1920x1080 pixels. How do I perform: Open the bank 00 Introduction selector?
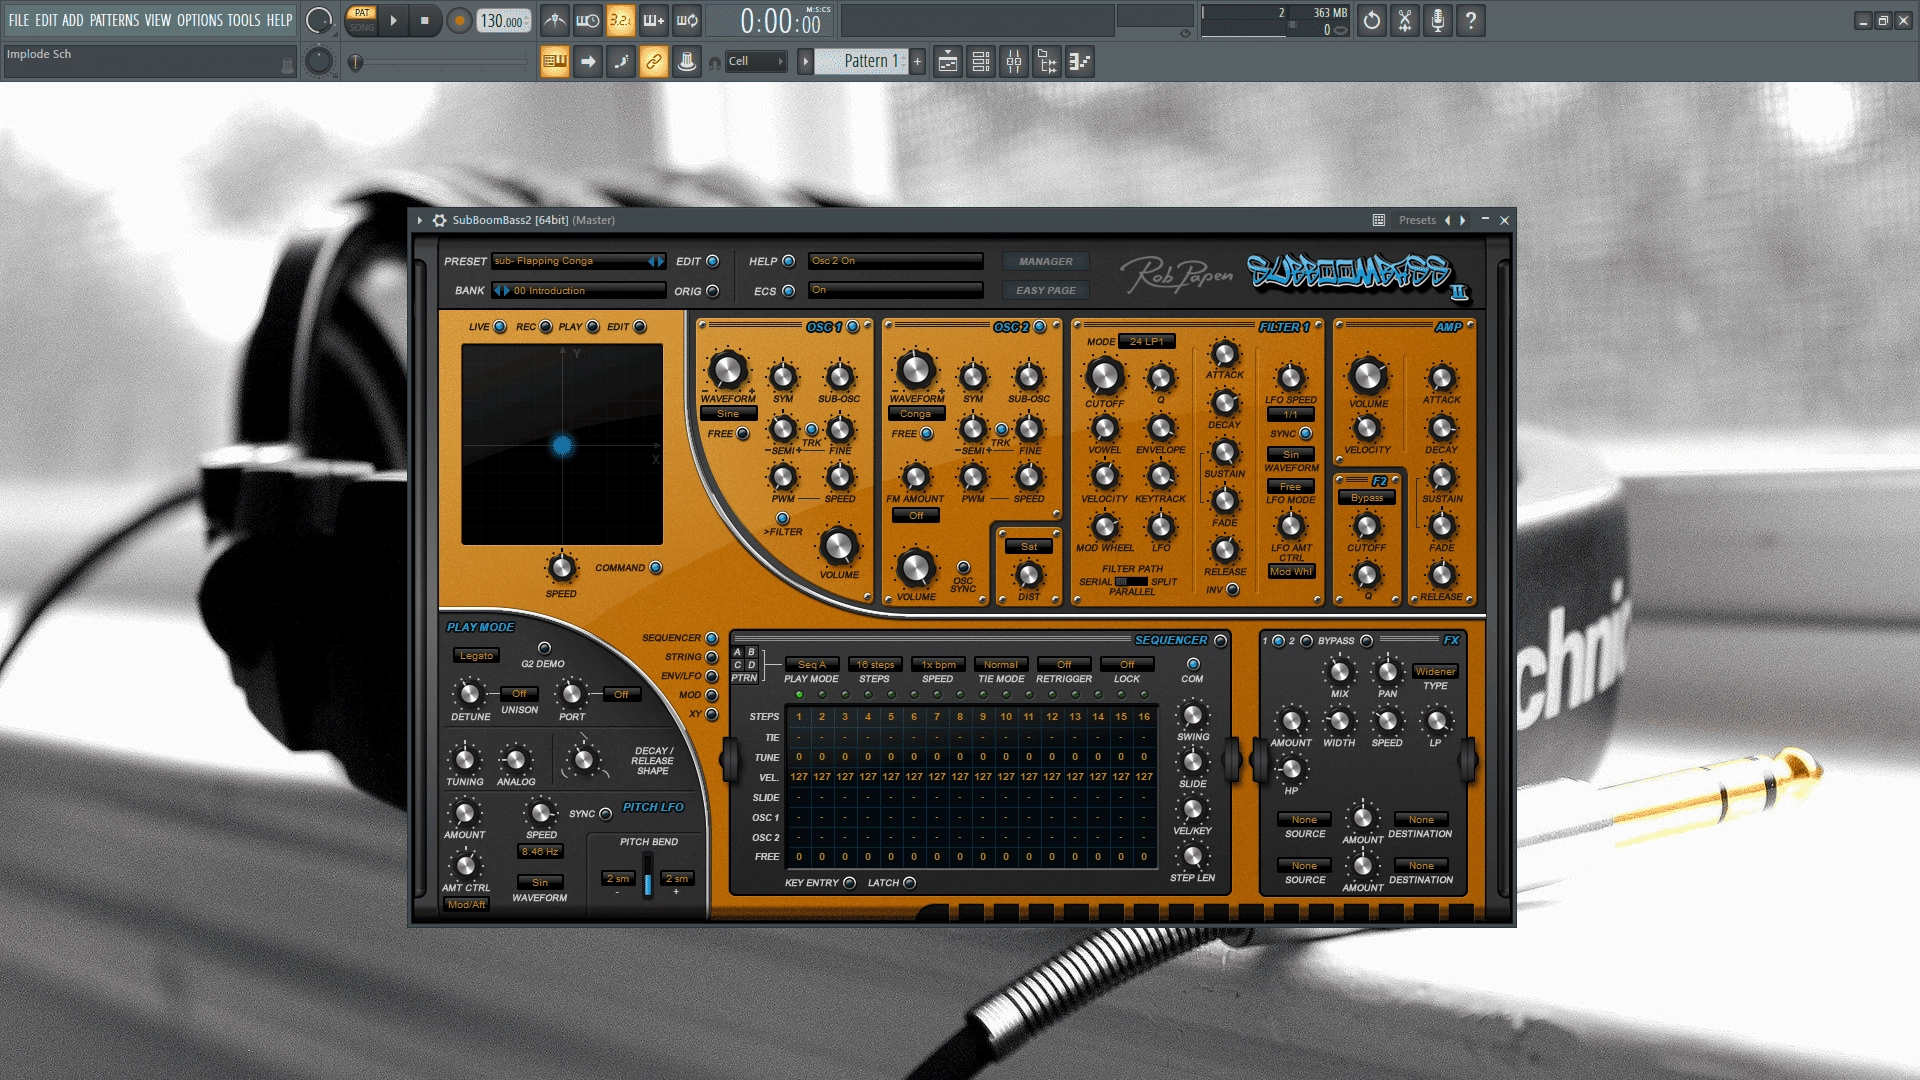[579, 291]
